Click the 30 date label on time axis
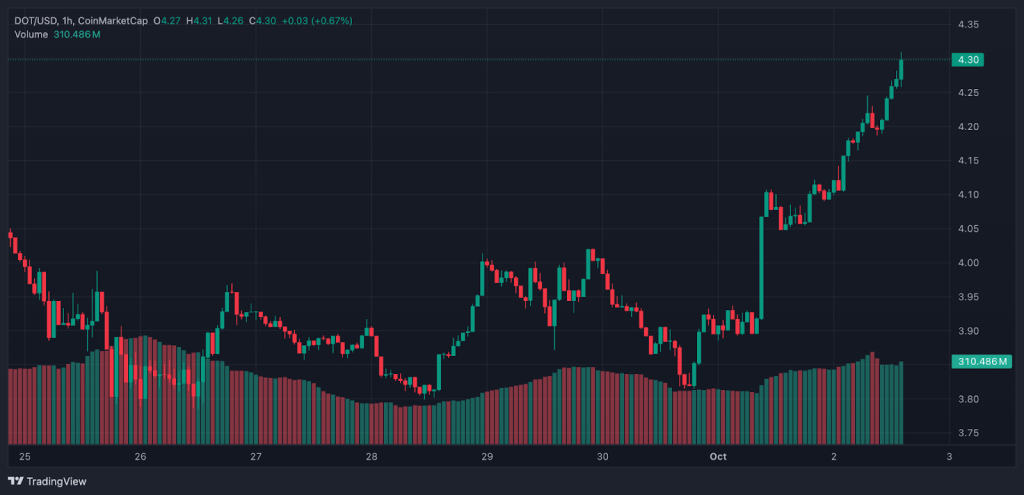The image size is (1024, 495). (x=602, y=456)
